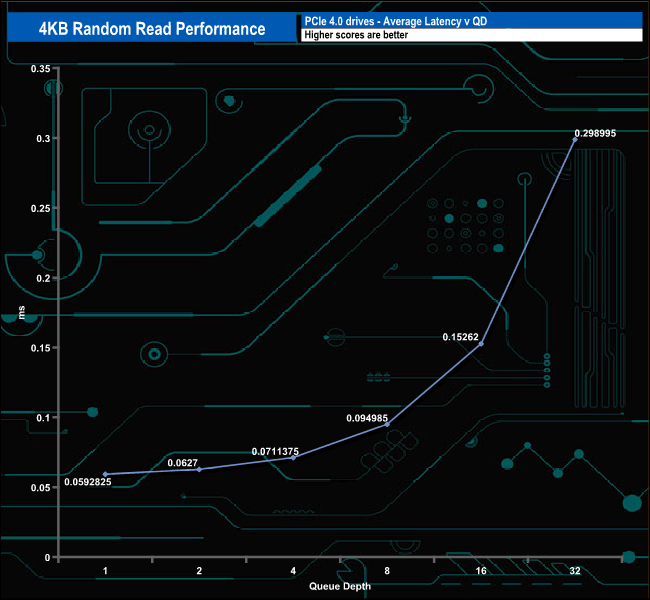This screenshot has height=600, width=650.
Task: Select the data point marker at queue depth 16
Action: 481,344
